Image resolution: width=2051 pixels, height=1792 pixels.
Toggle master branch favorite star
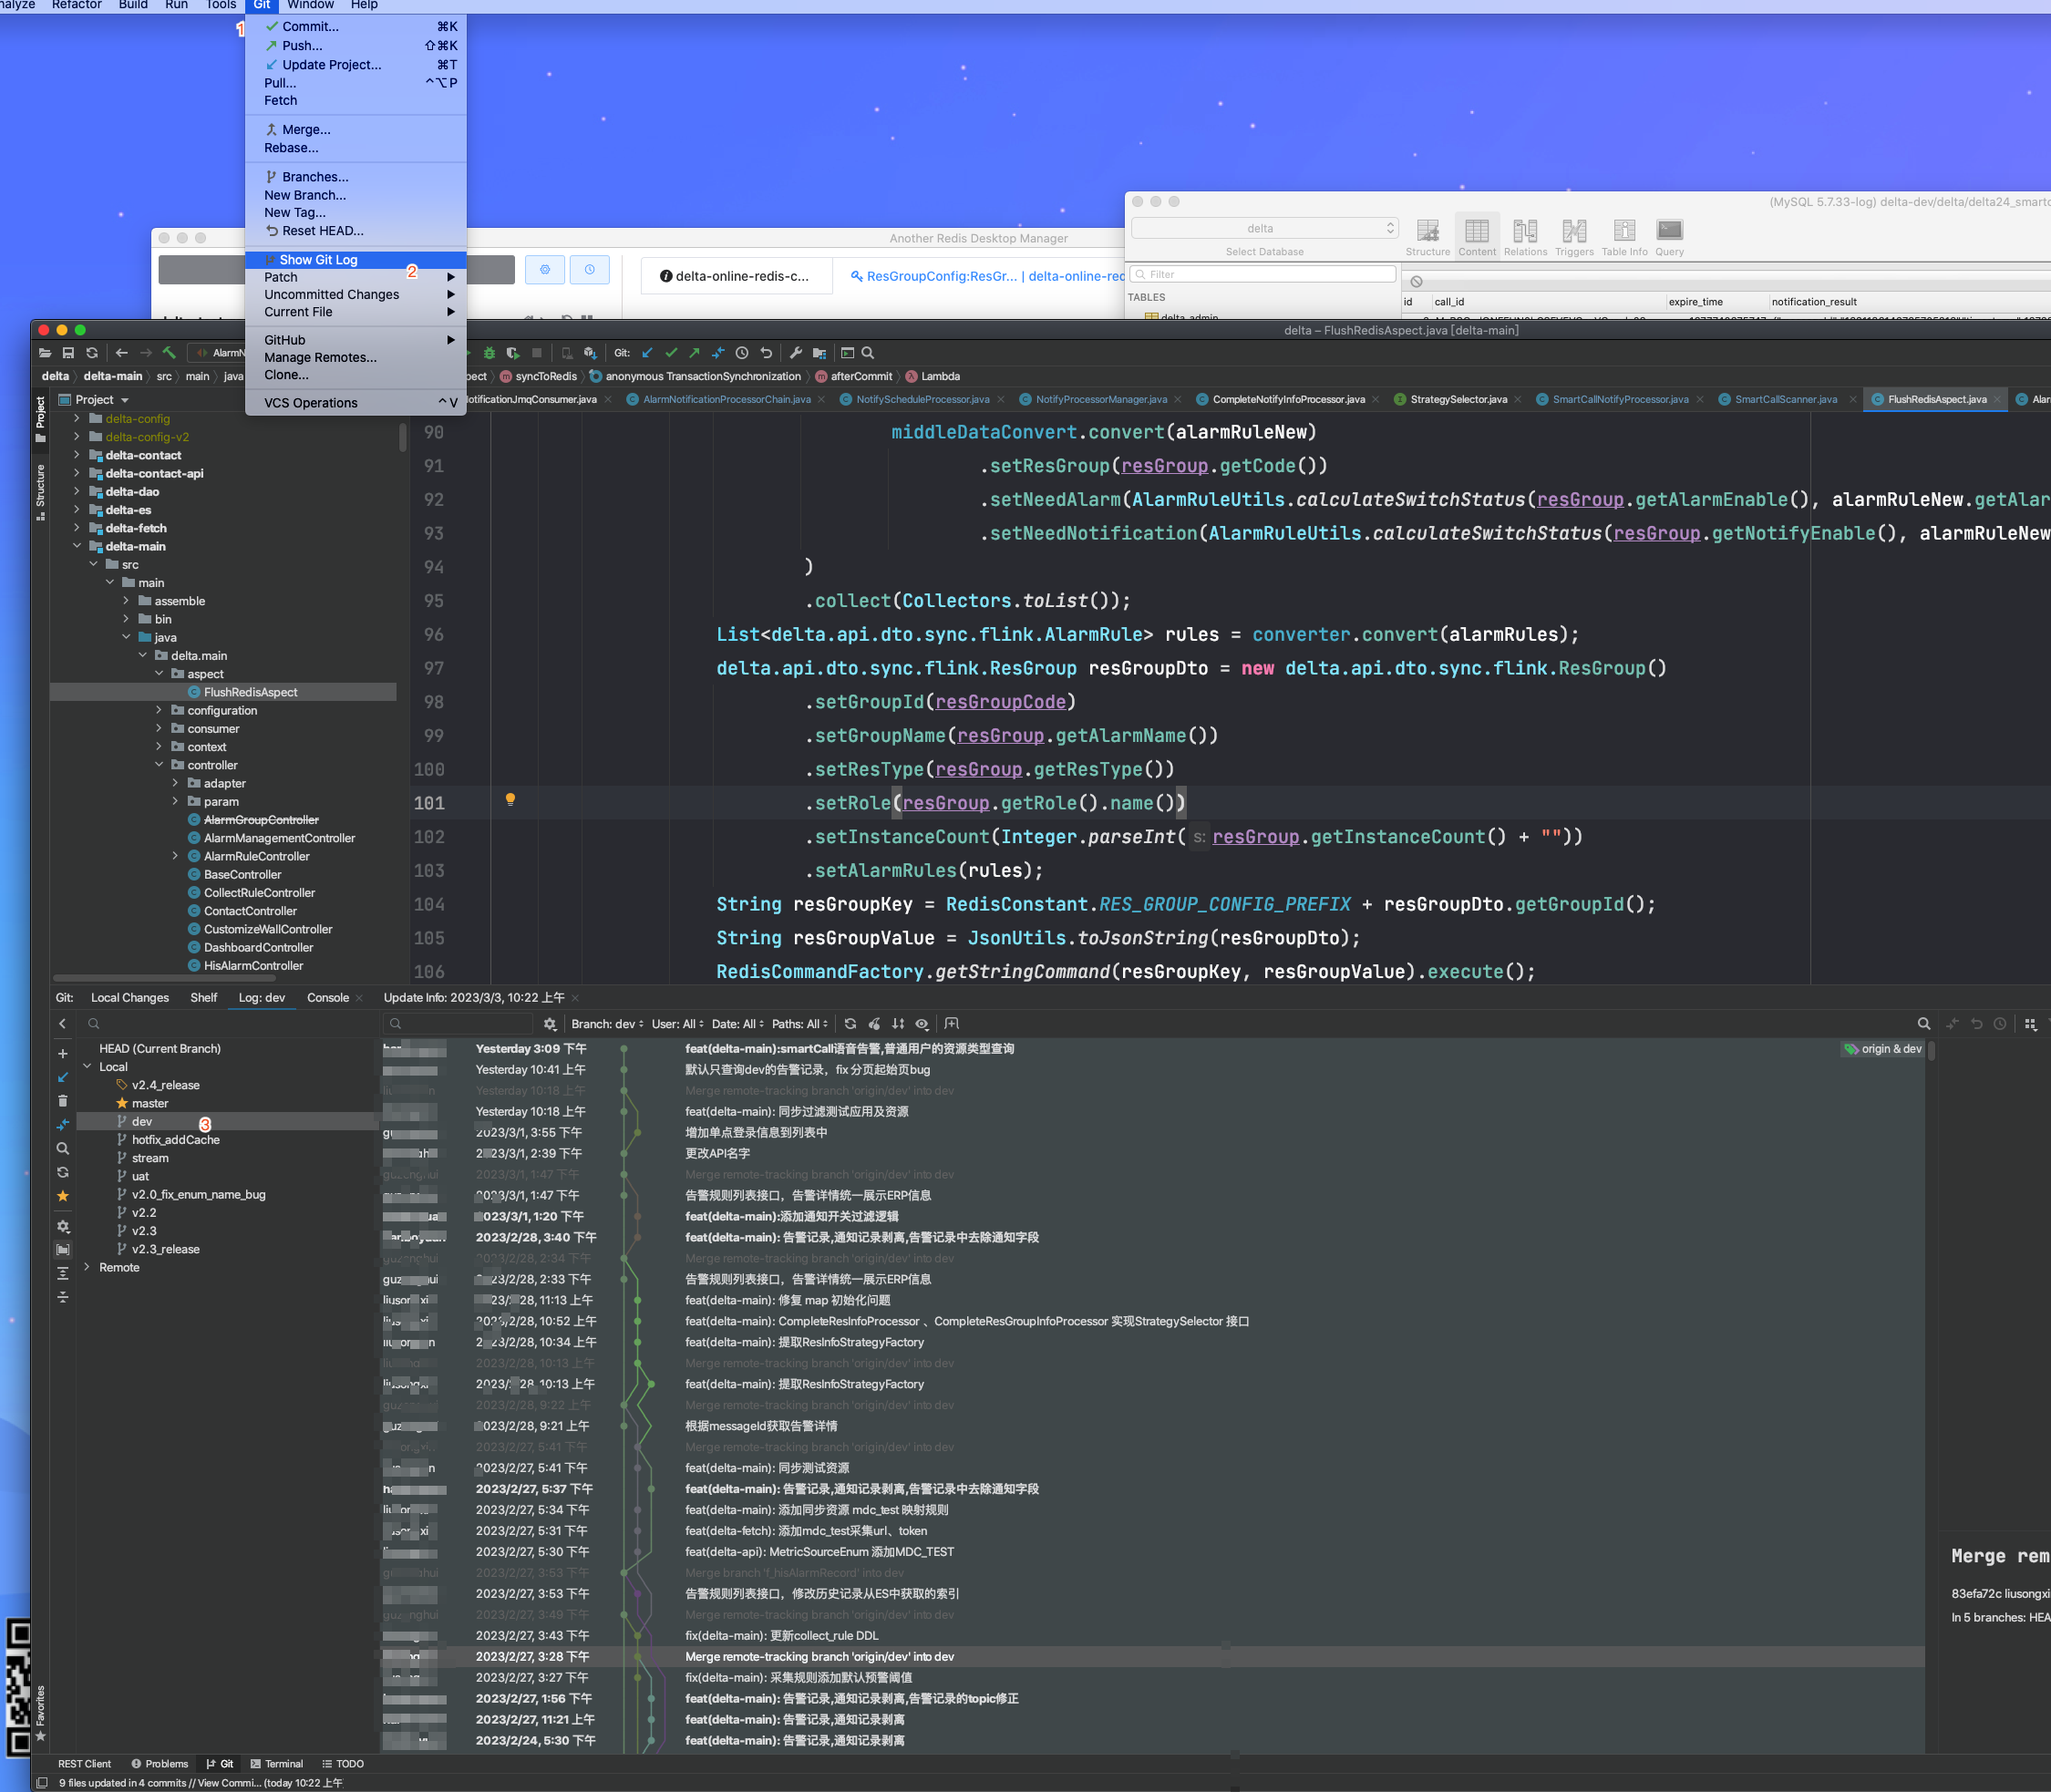point(122,1104)
